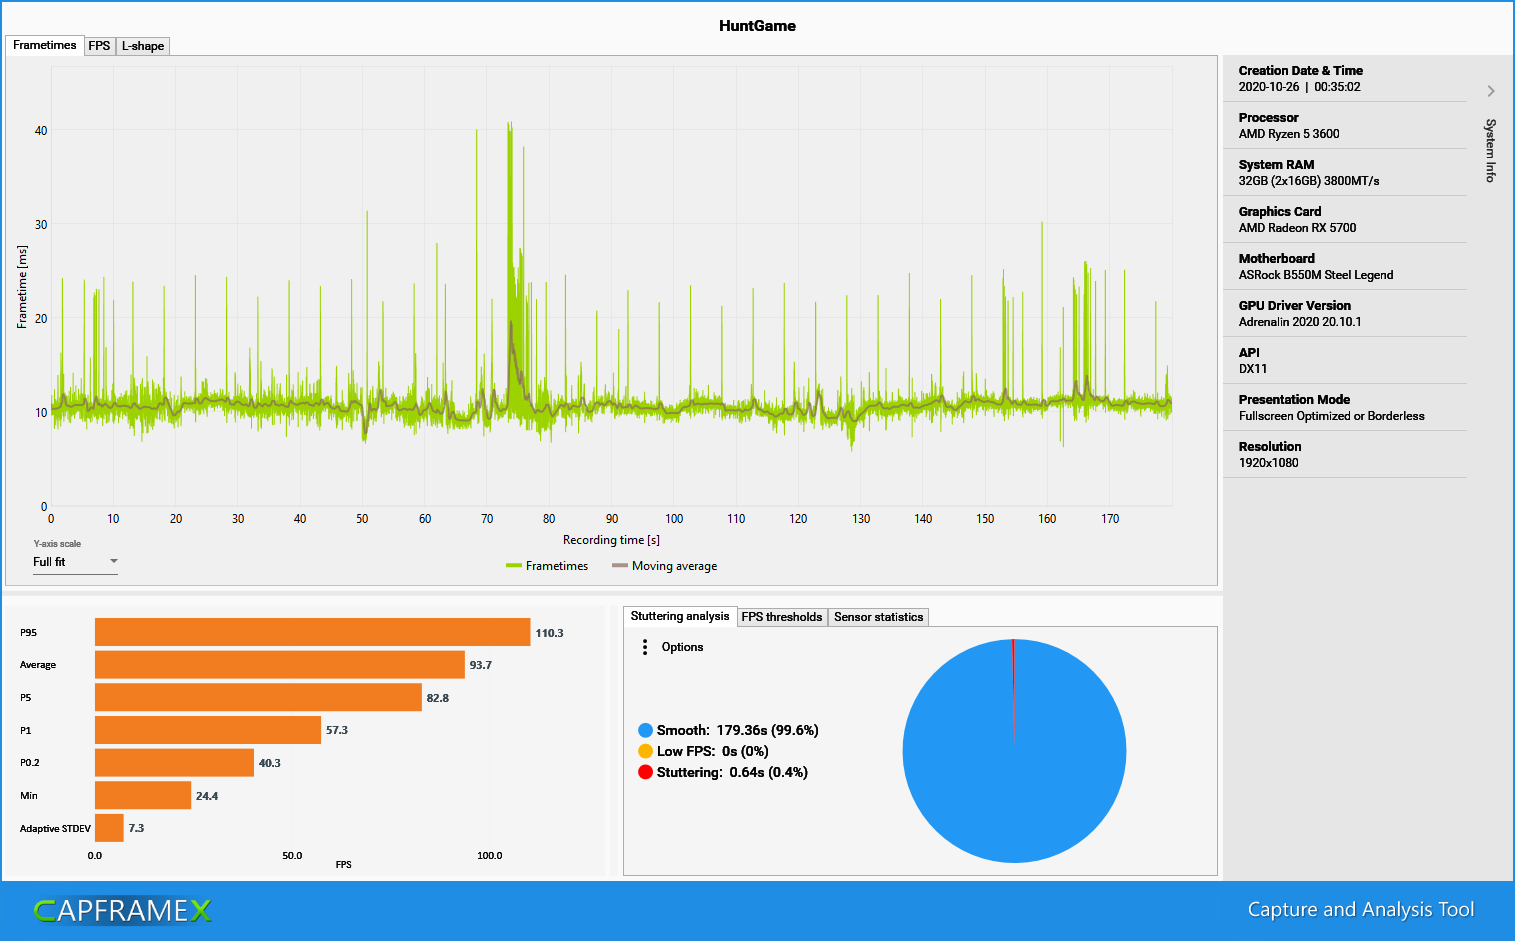Viewport: 1515px width, 941px height.
Task: Open the three-dot Options menu icon
Action: [645, 647]
